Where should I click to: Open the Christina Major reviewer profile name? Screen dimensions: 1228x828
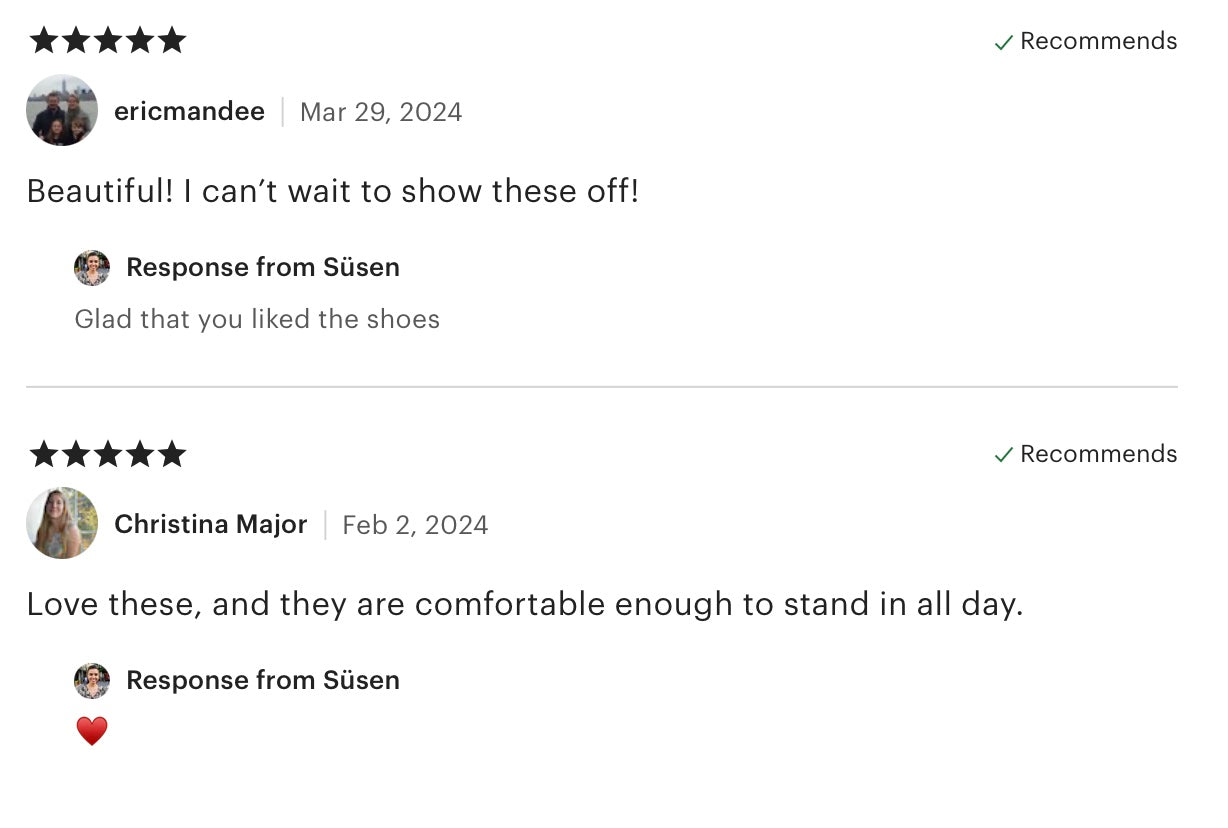pyautogui.click(x=210, y=524)
